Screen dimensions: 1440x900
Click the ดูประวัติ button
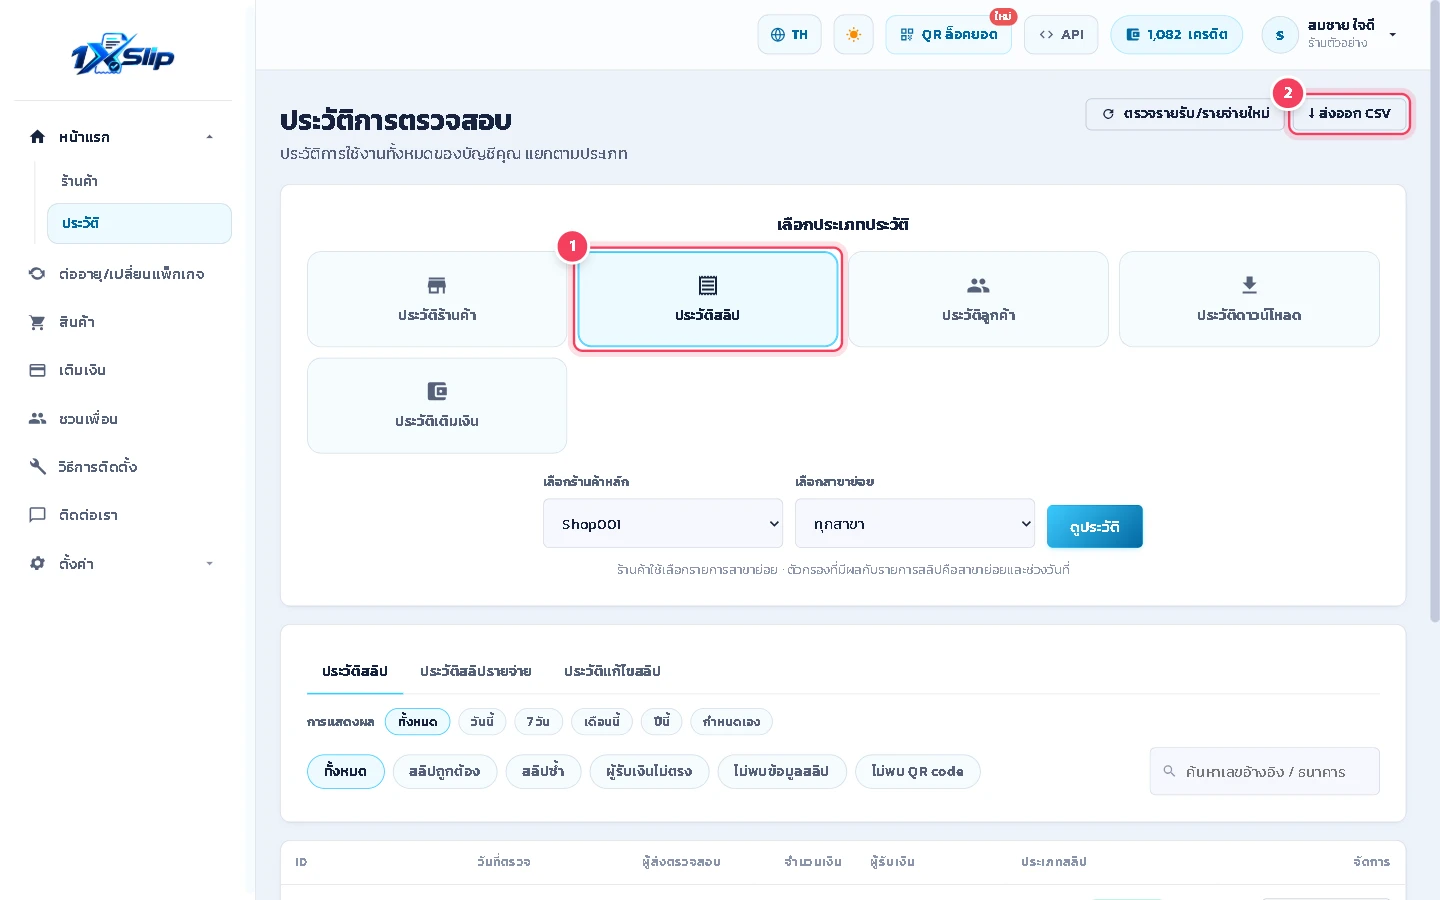pos(1094,527)
